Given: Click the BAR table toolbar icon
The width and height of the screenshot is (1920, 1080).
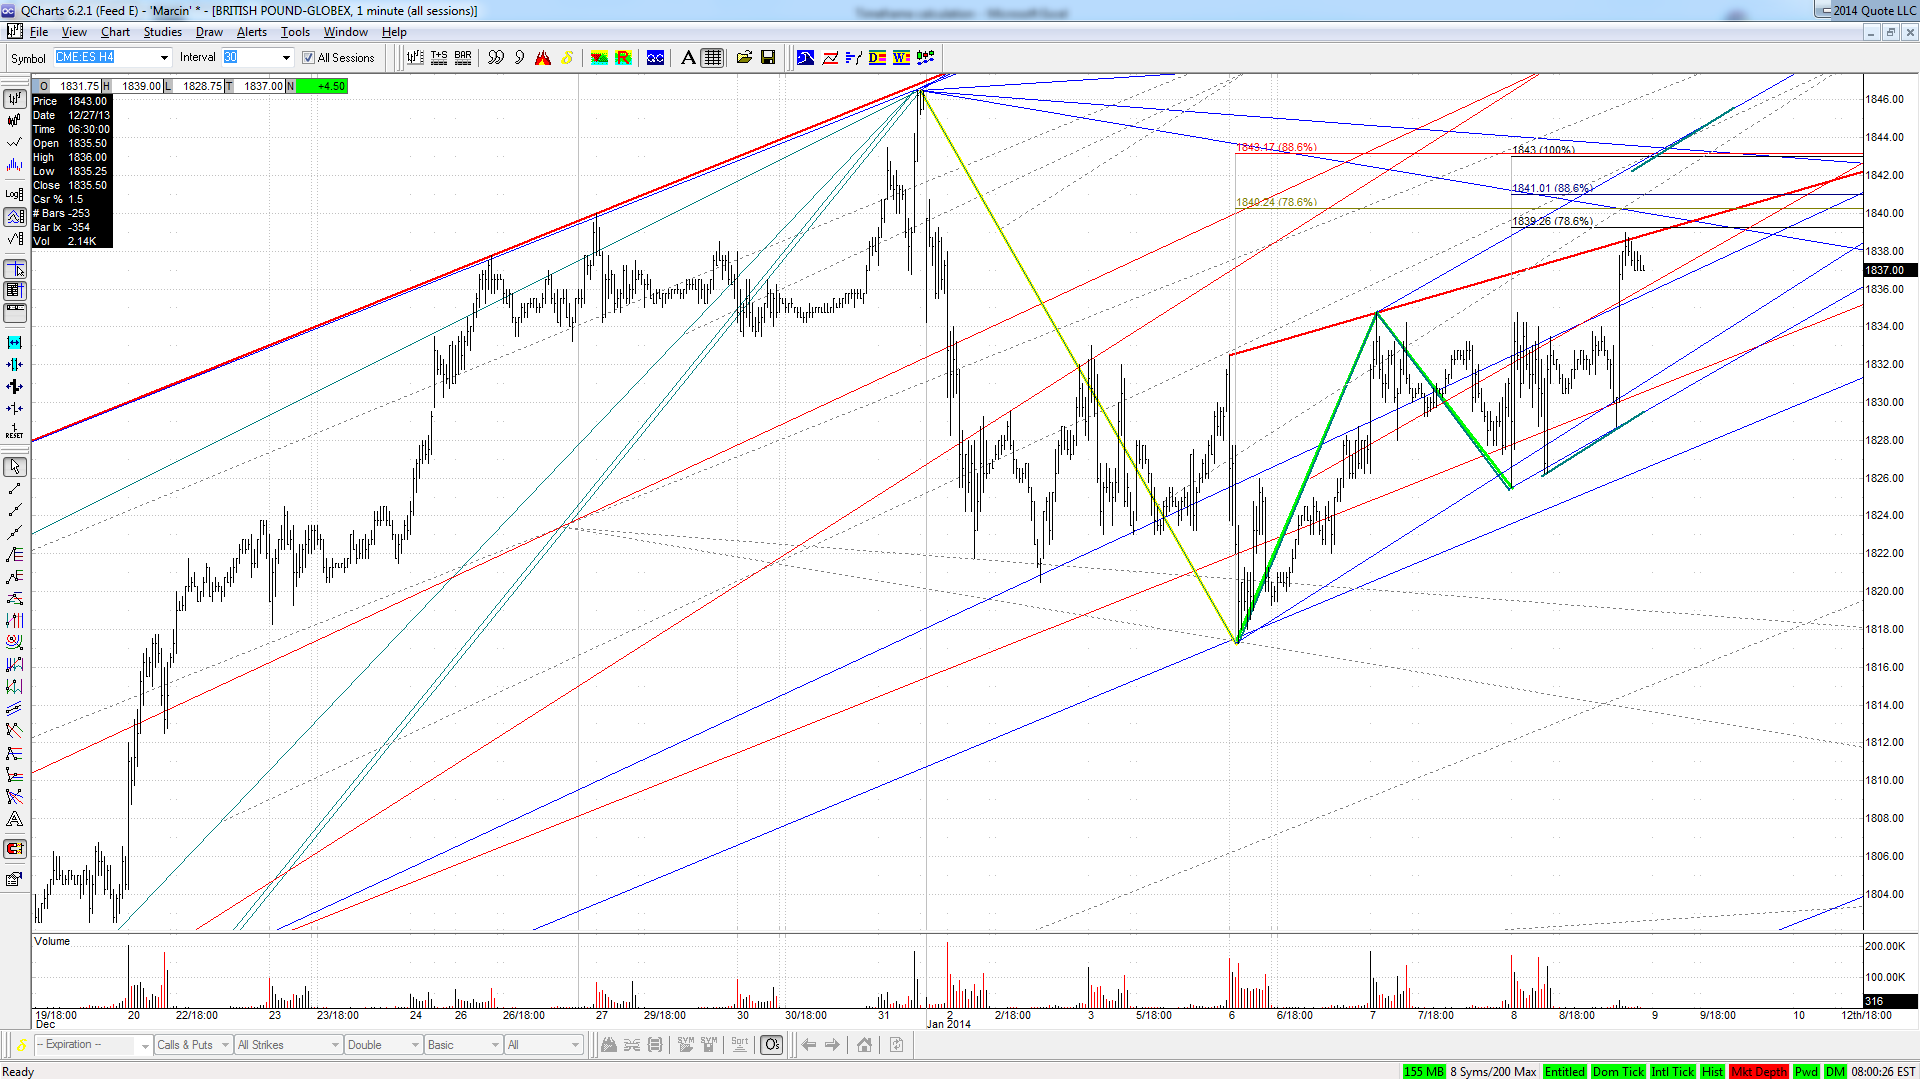Looking at the screenshot, I should (463, 58).
